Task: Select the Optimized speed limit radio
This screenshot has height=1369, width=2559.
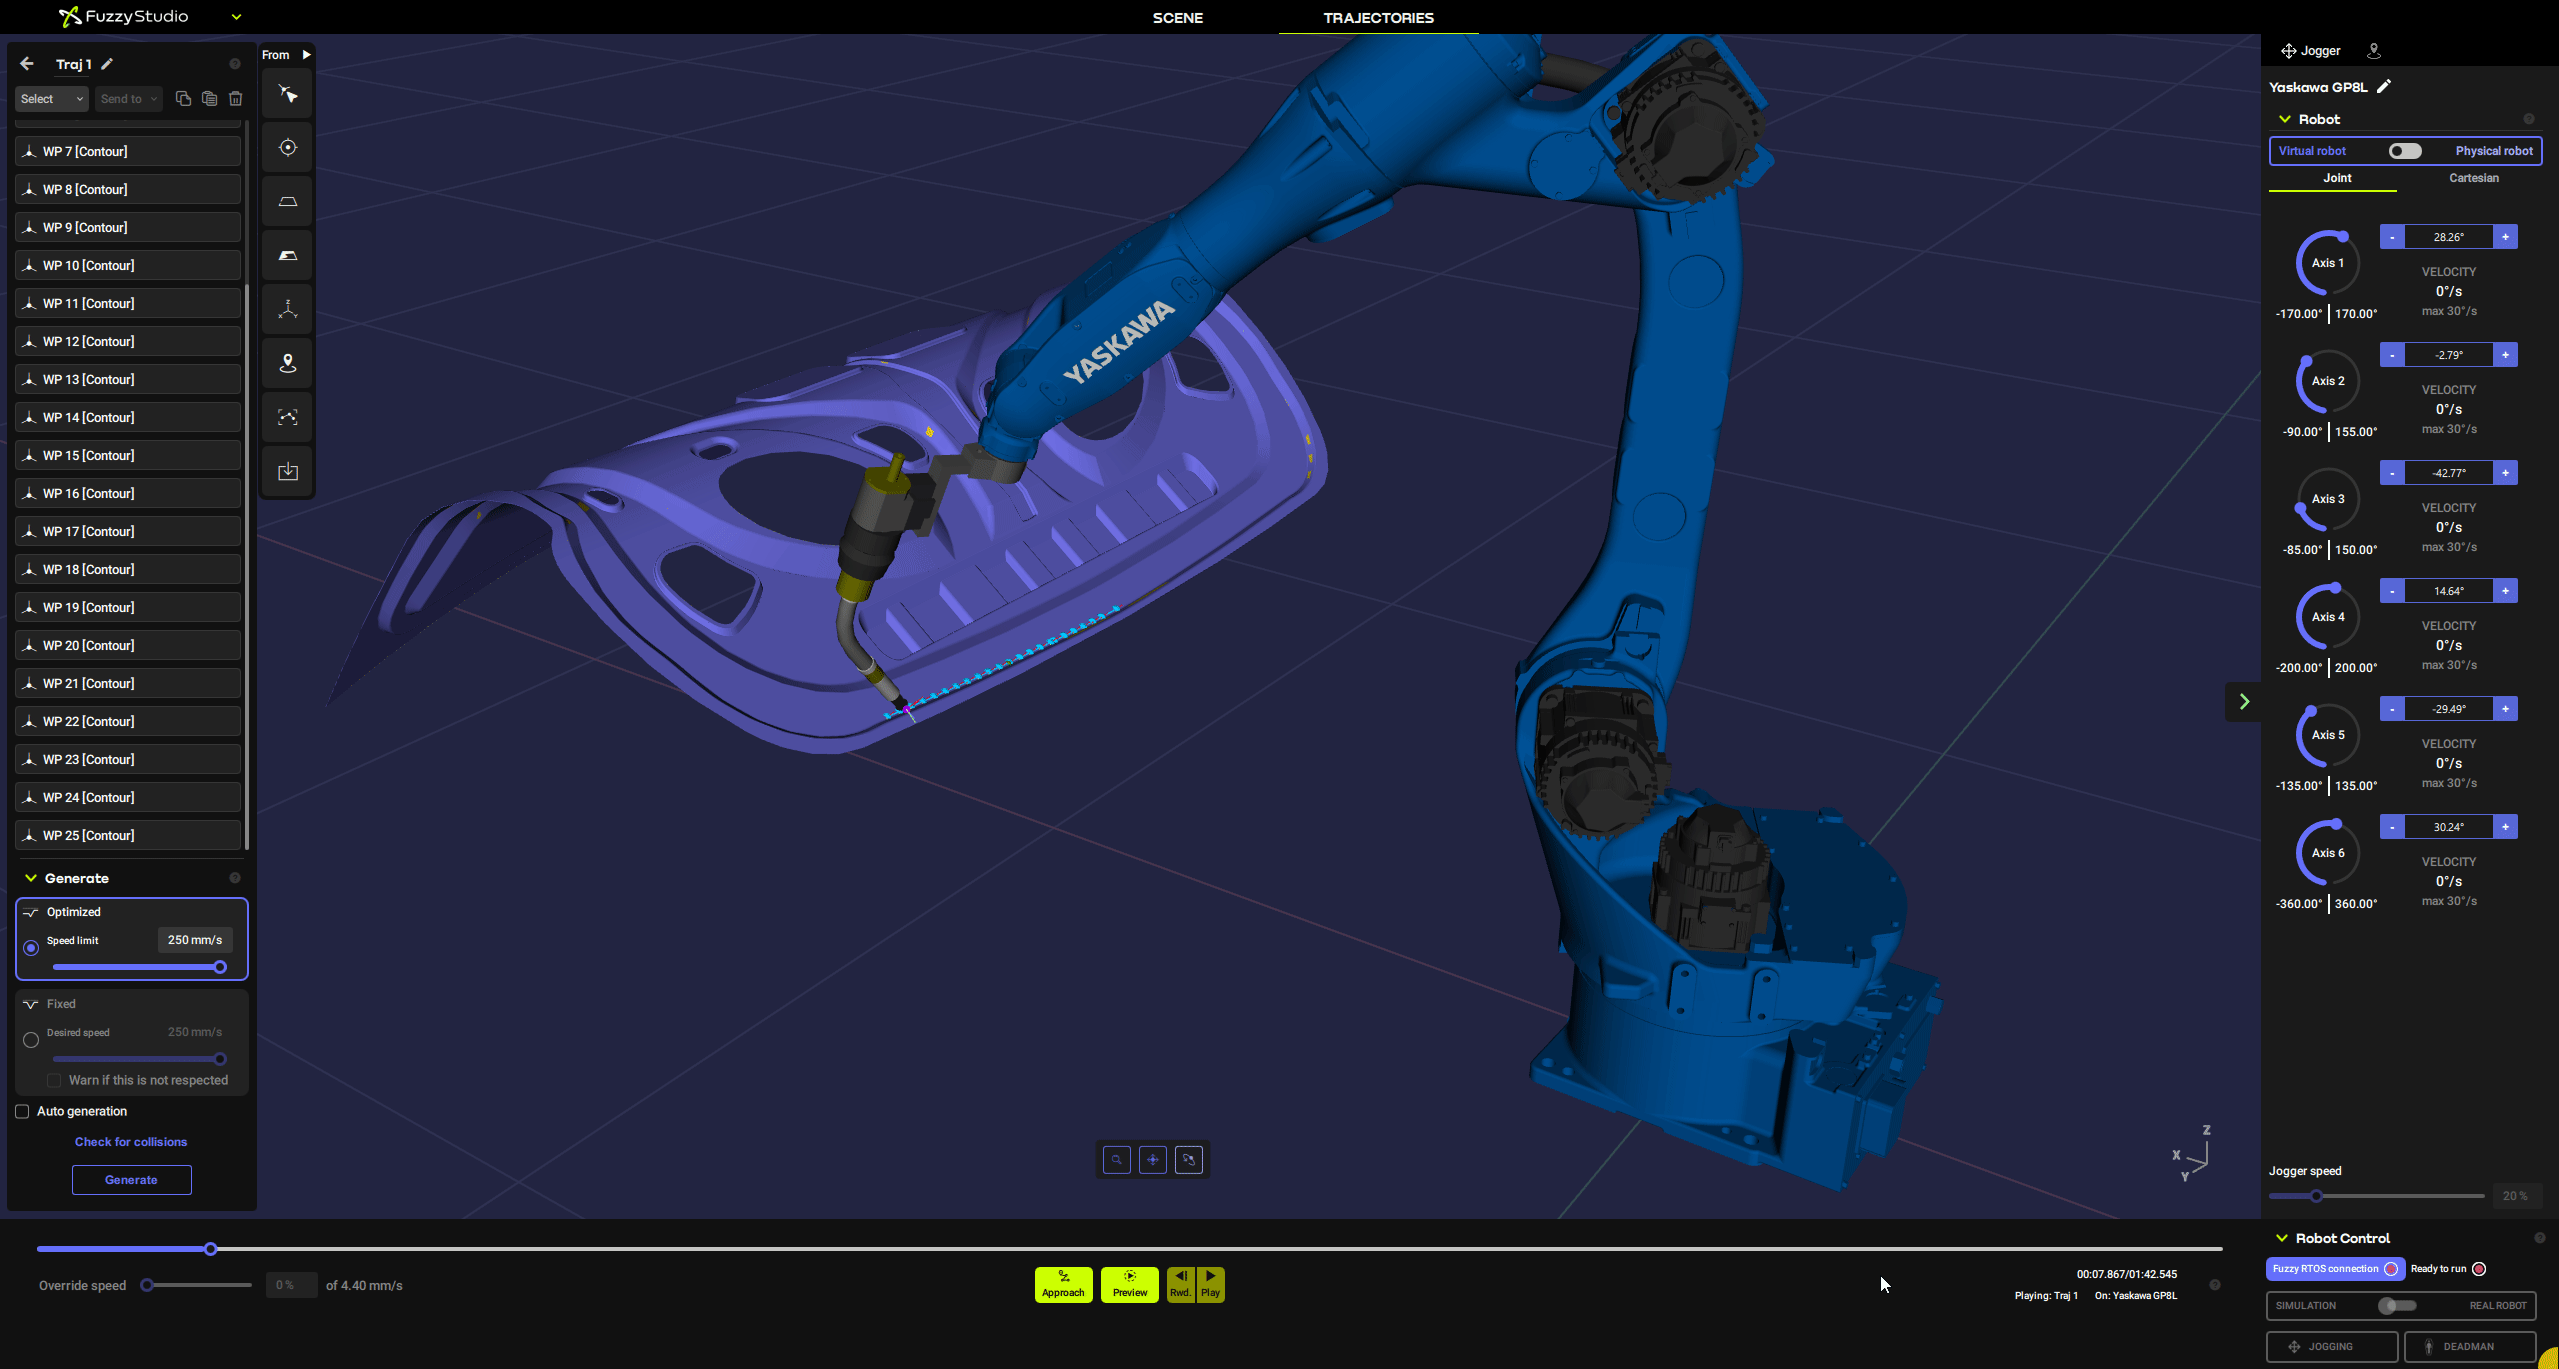Action: click(x=31, y=947)
